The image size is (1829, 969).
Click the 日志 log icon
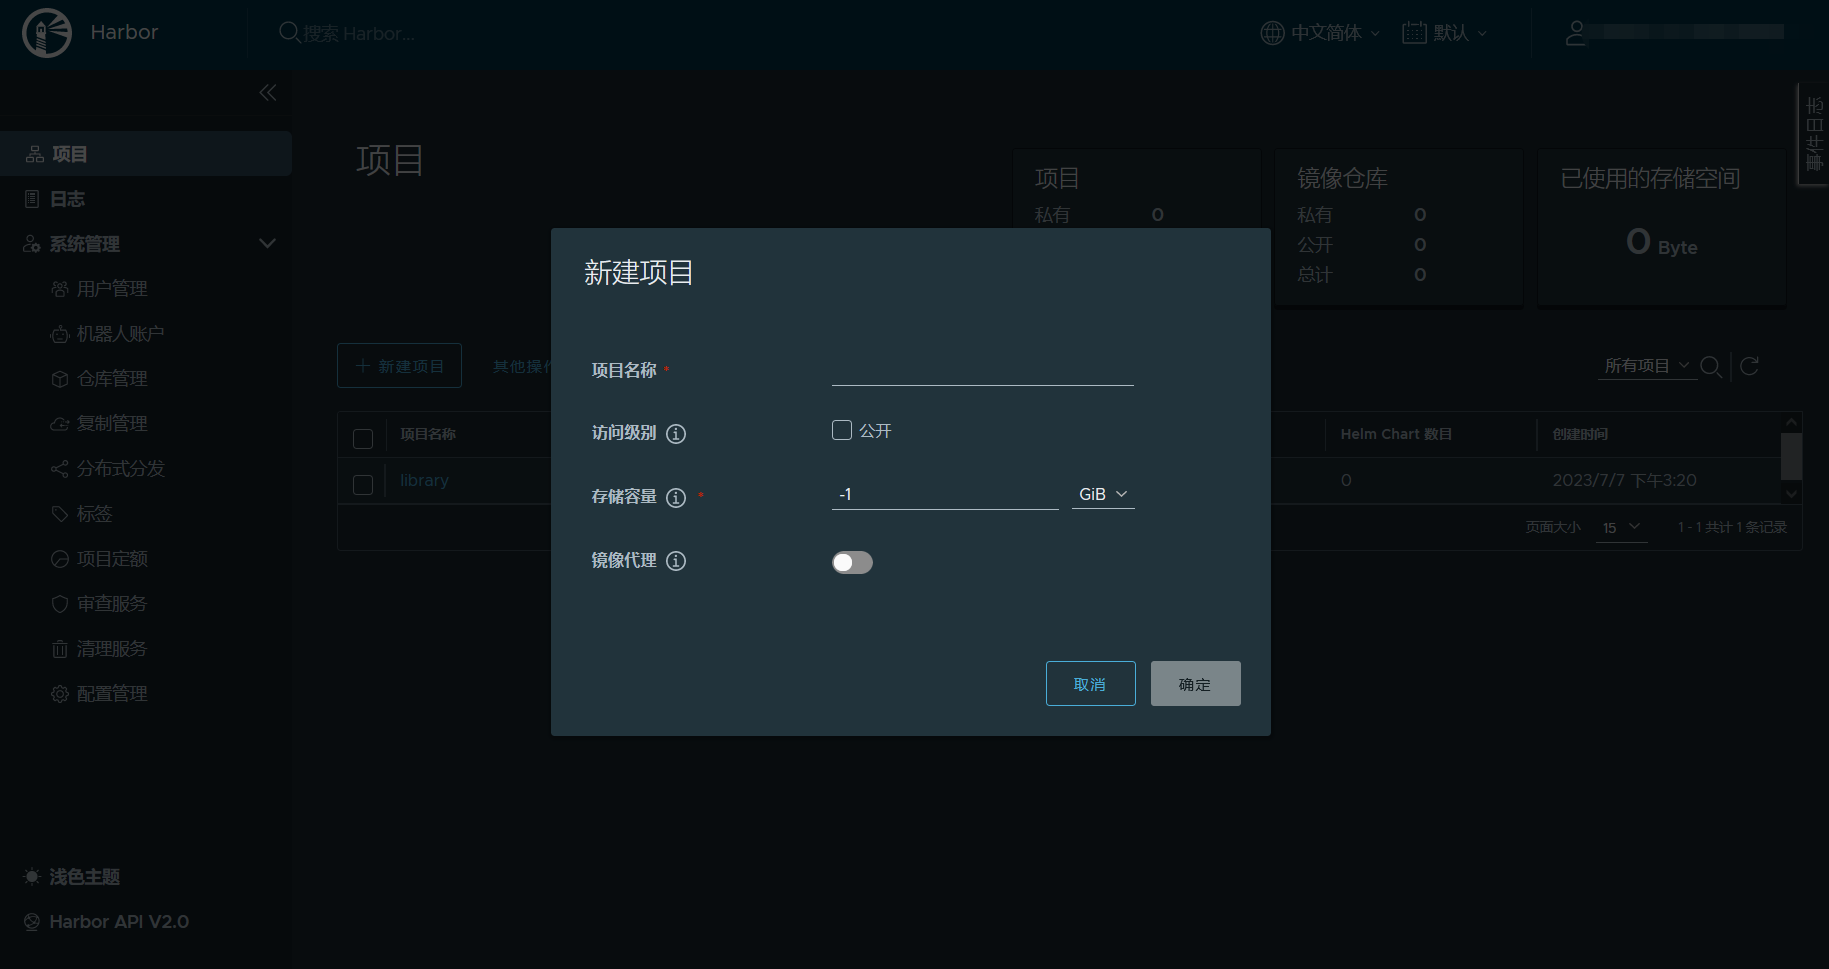click(x=32, y=199)
